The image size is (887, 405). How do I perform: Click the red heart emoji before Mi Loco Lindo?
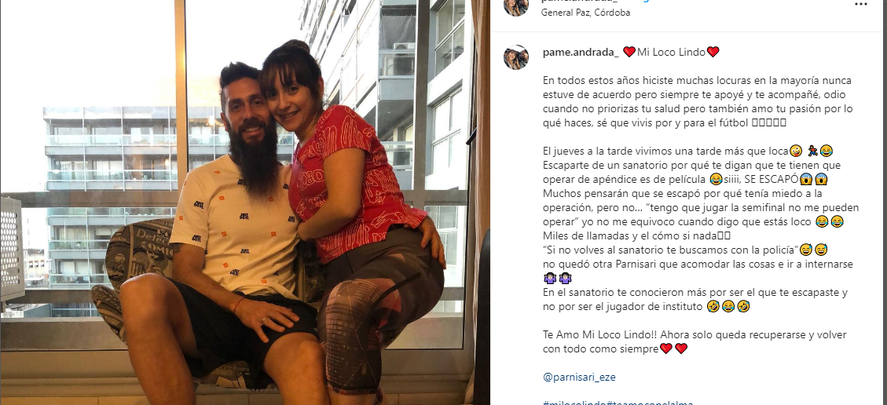point(629,52)
